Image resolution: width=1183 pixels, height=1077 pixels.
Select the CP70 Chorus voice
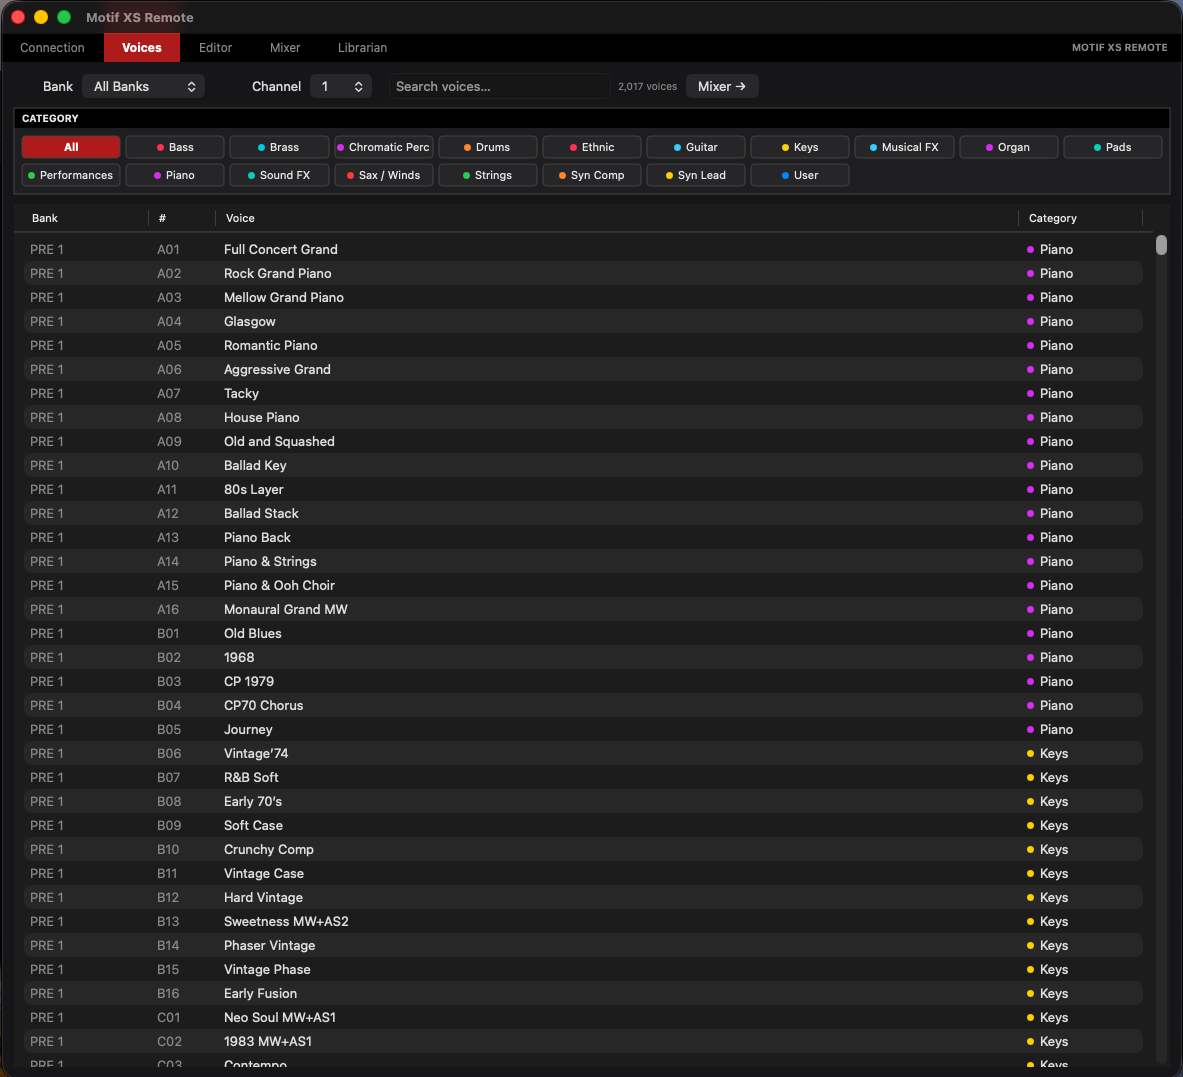click(x=582, y=706)
